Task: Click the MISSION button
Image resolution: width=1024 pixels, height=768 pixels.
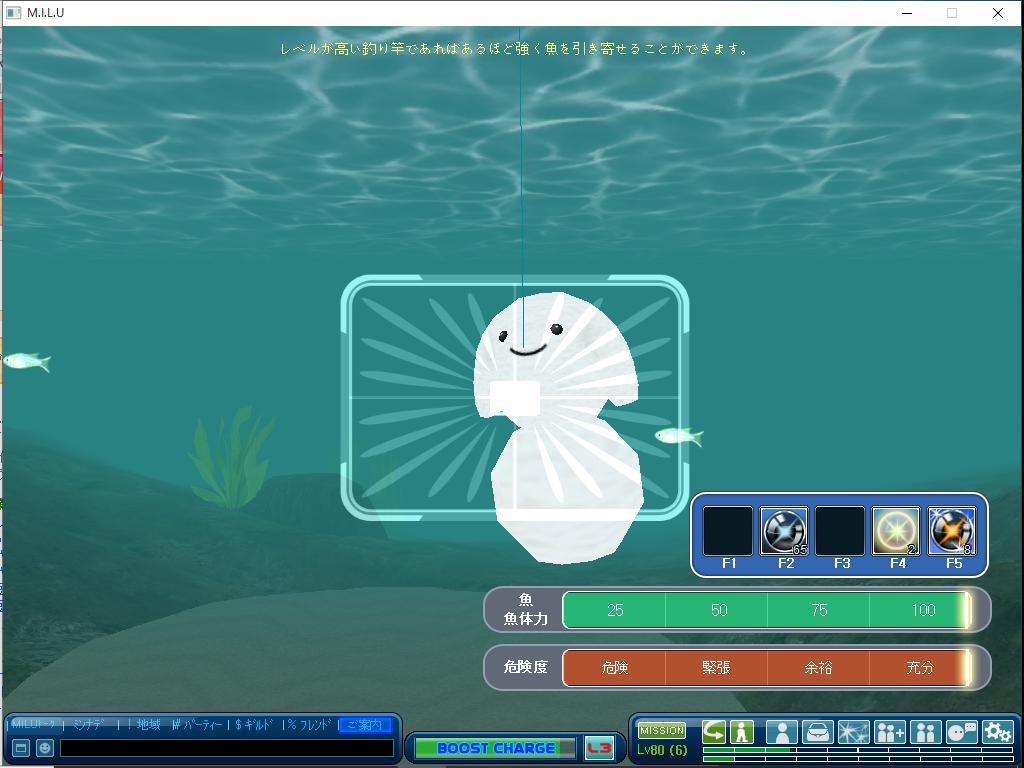Action: pyautogui.click(x=662, y=730)
